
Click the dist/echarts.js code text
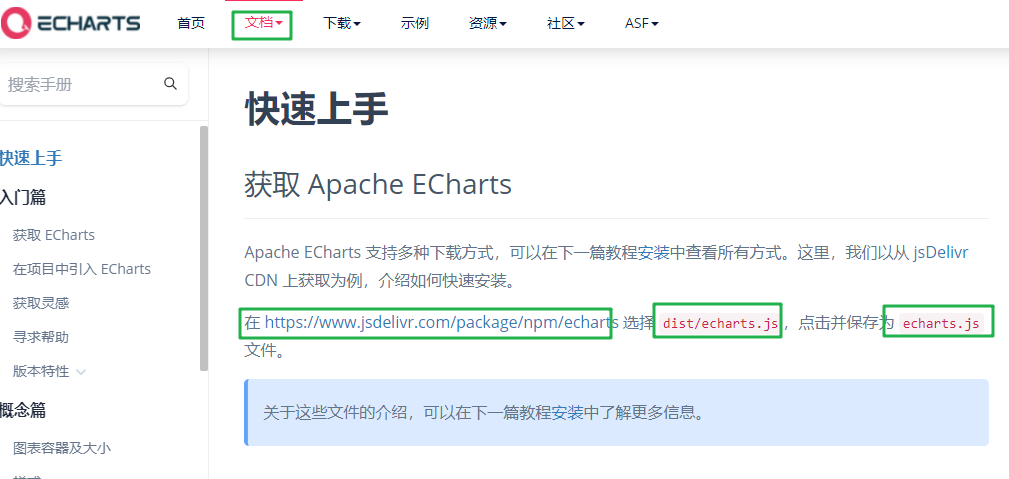tap(721, 324)
